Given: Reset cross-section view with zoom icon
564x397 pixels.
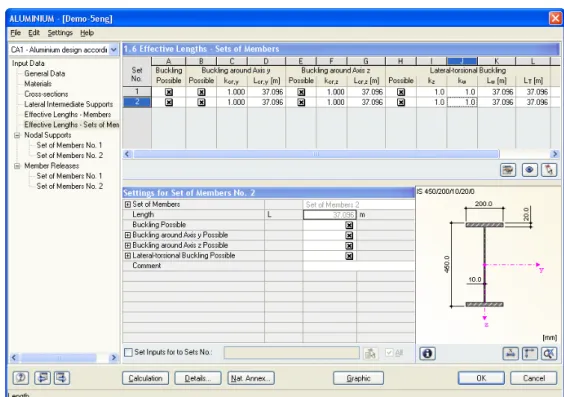Looking at the screenshot, I should (549, 353).
